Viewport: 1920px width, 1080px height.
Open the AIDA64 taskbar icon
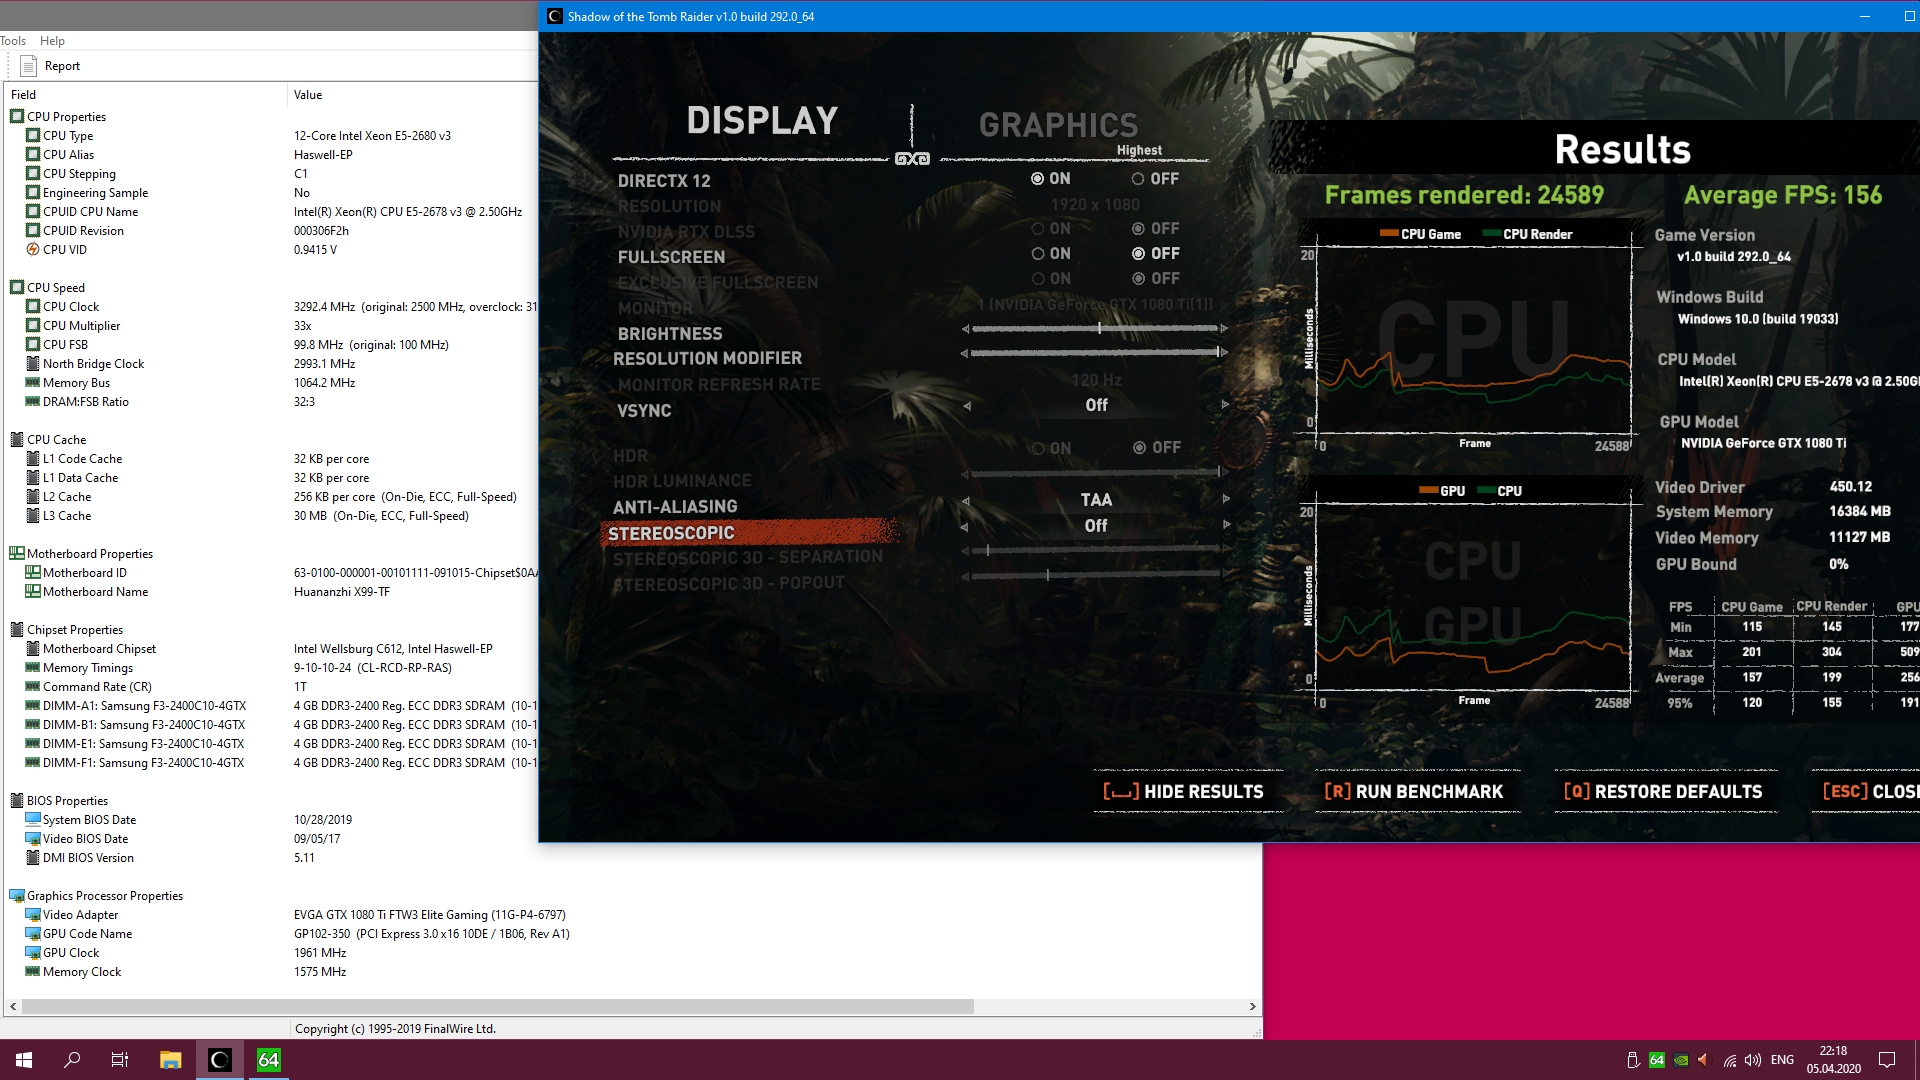point(268,1060)
